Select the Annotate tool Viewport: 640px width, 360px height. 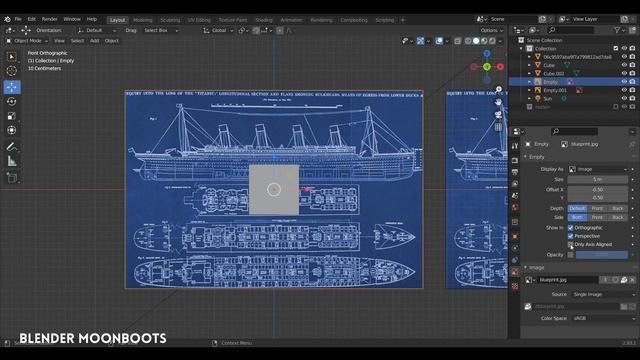[11, 147]
